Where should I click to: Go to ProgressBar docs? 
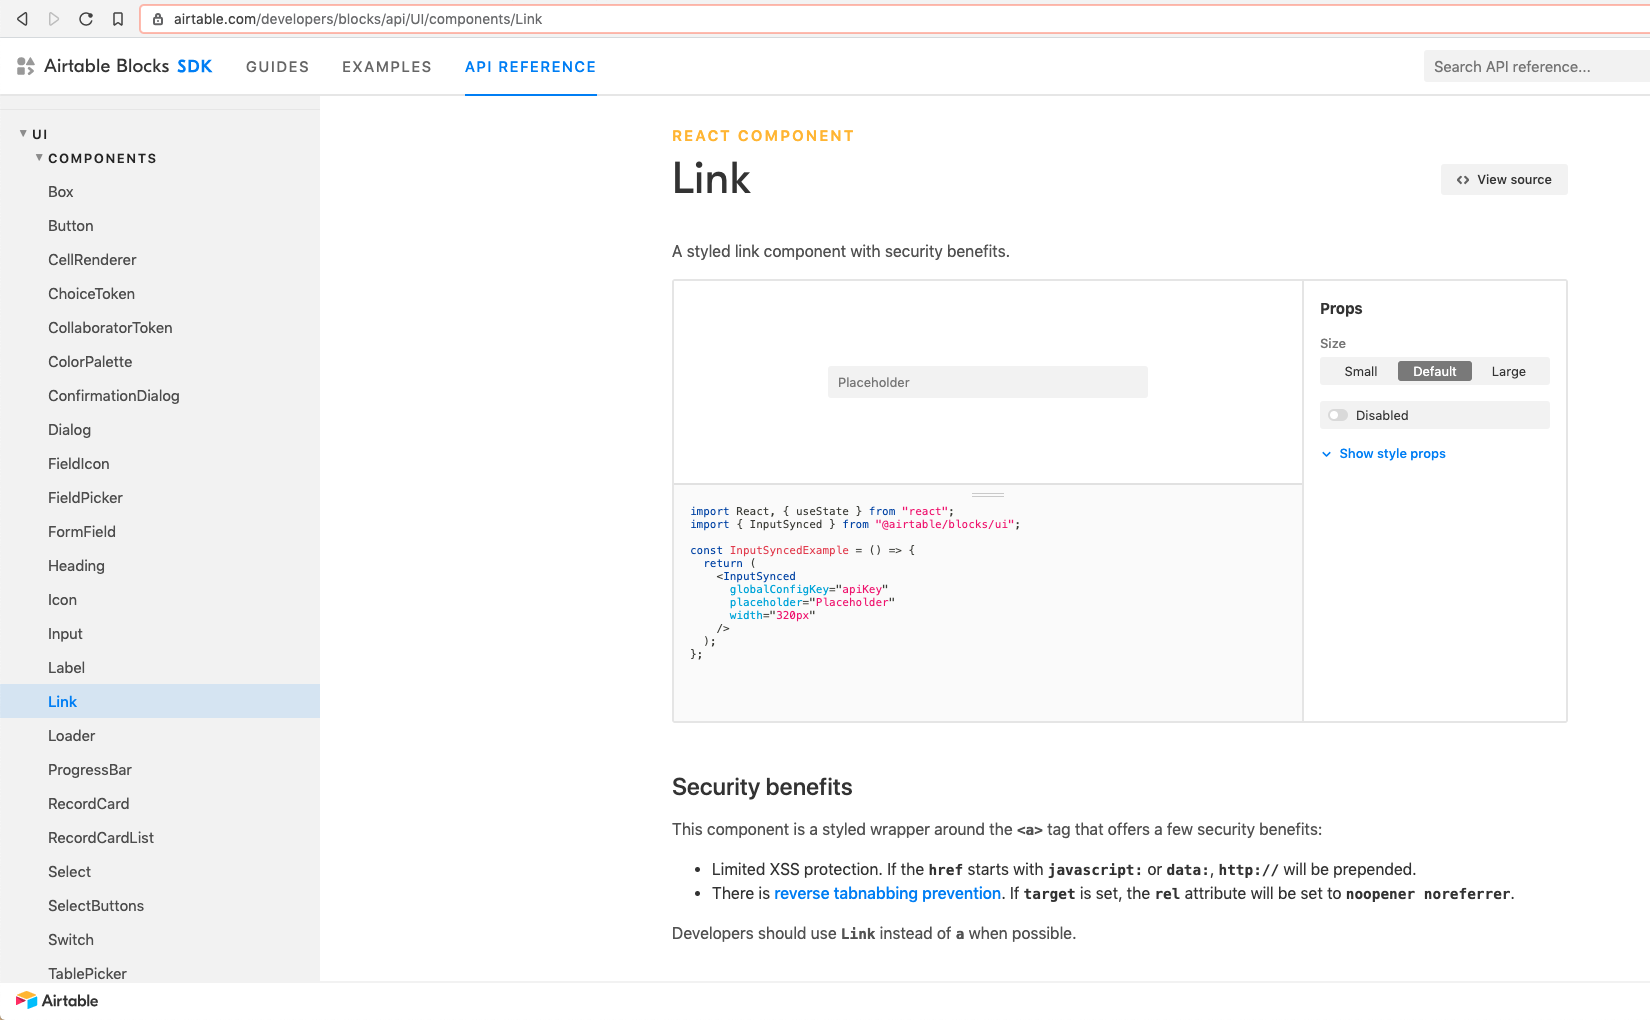90,770
